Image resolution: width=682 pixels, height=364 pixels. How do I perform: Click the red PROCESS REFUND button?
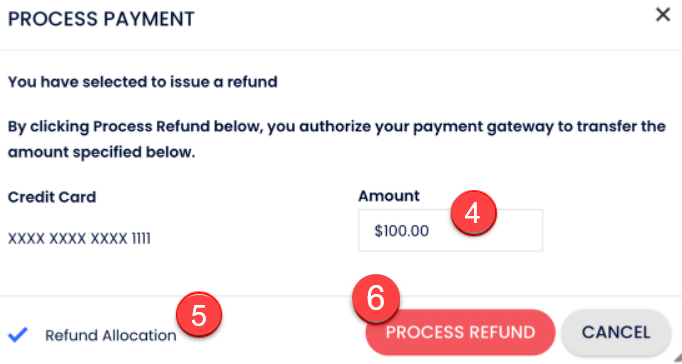pos(460,333)
